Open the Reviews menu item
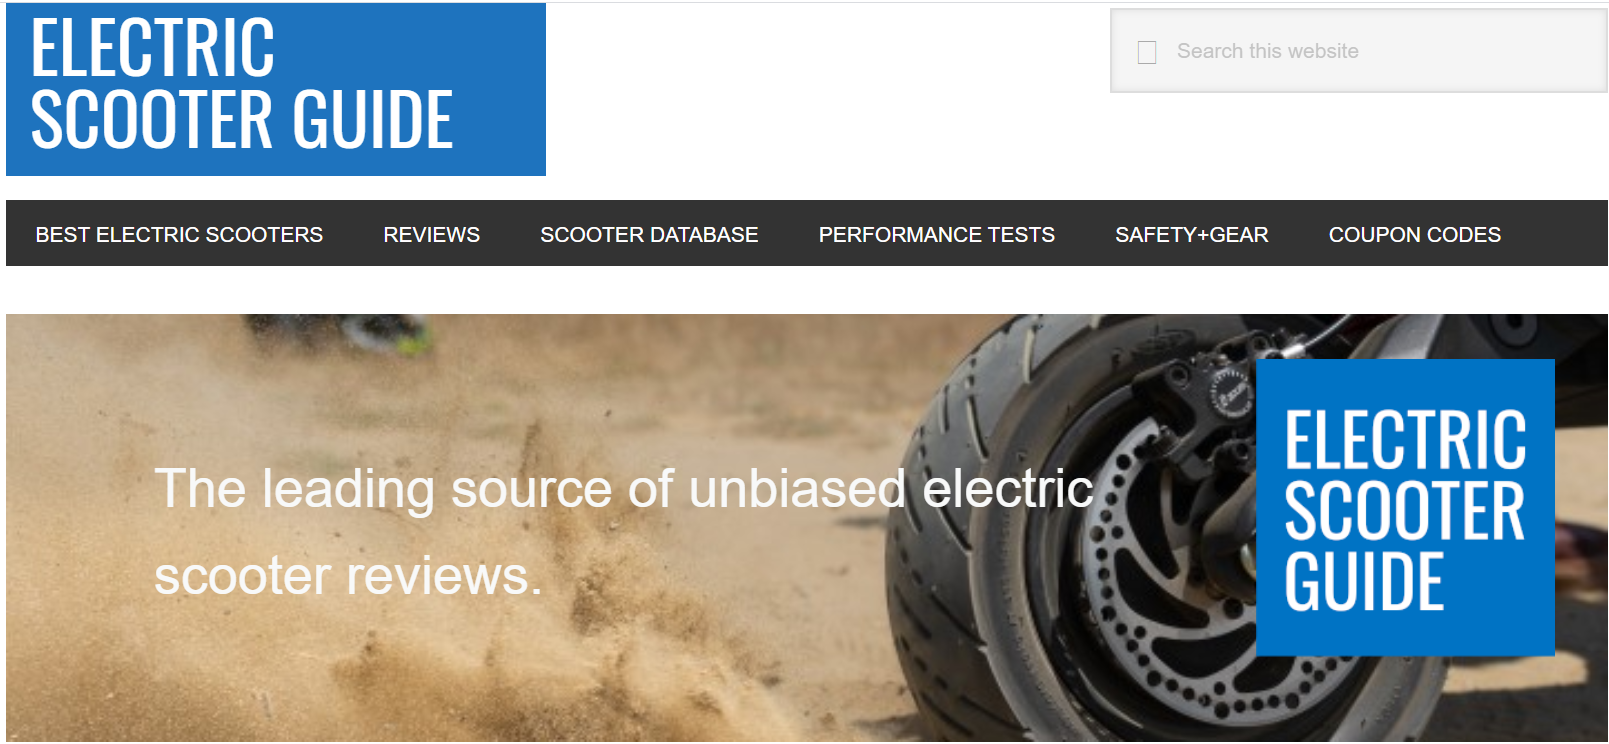The height and width of the screenshot is (744, 1609). pyautogui.click(x=432, y=234)
